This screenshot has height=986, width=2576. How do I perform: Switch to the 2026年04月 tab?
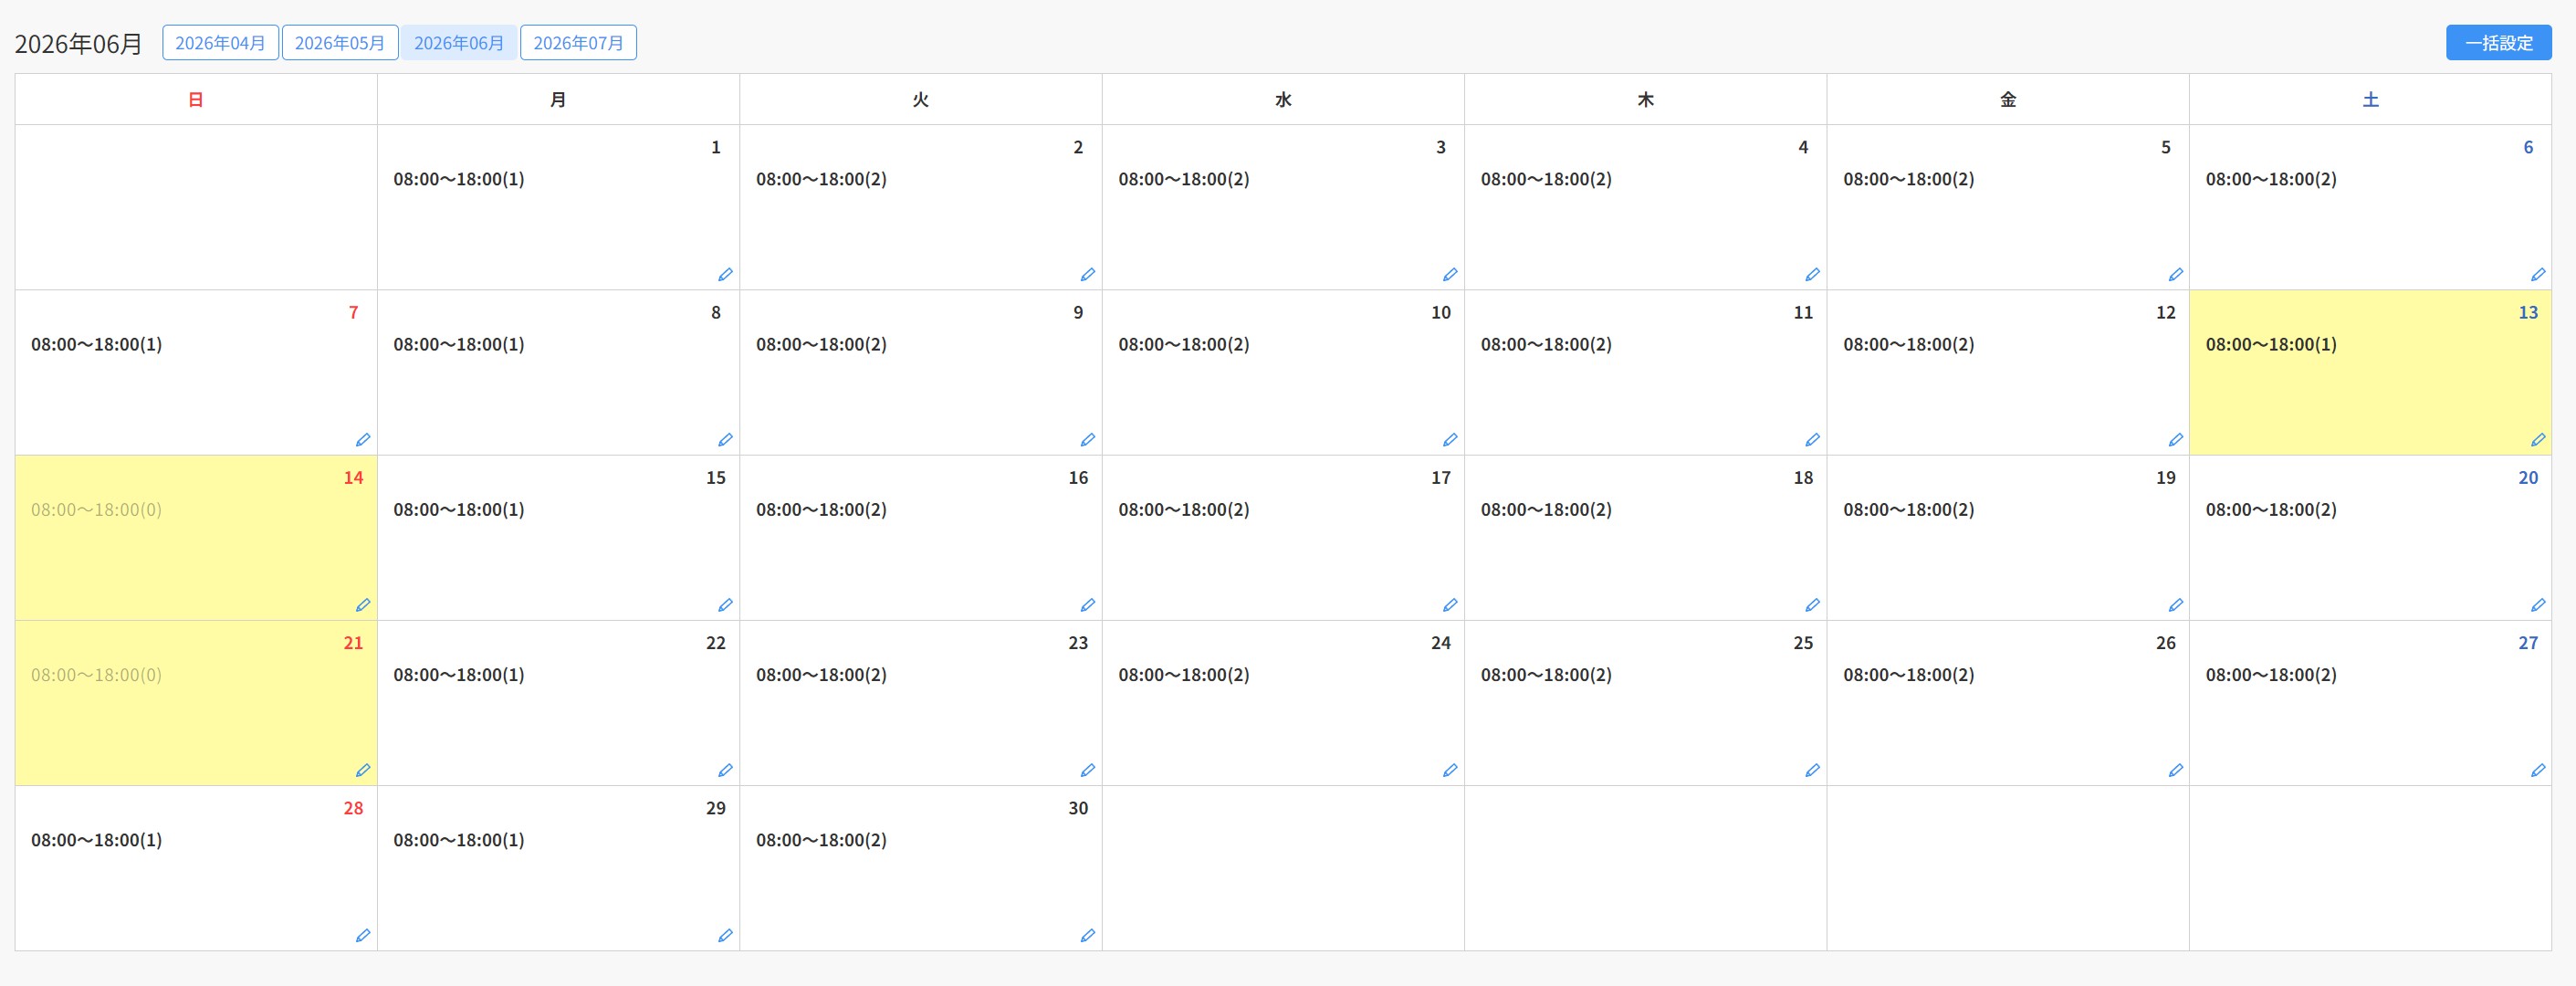[x=220, y=43]
